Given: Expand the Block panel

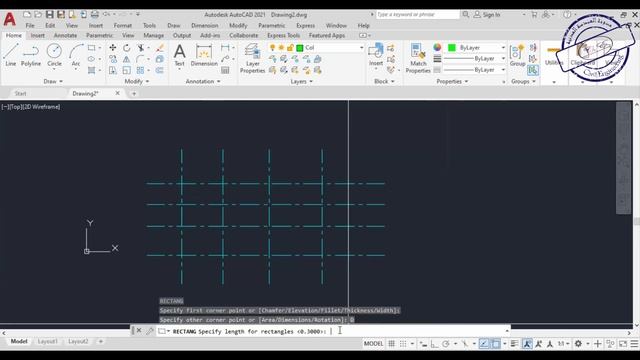Looking at the screenshot, I should 384,81.
